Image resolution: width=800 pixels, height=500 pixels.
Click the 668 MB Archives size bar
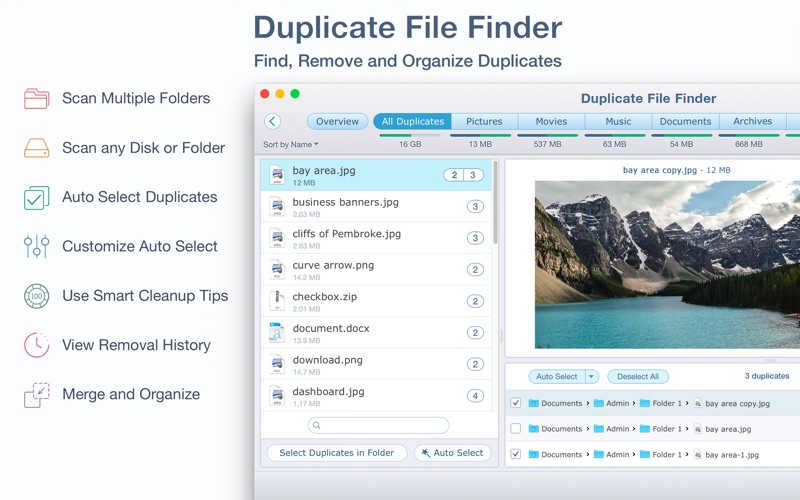pos(749,135)
